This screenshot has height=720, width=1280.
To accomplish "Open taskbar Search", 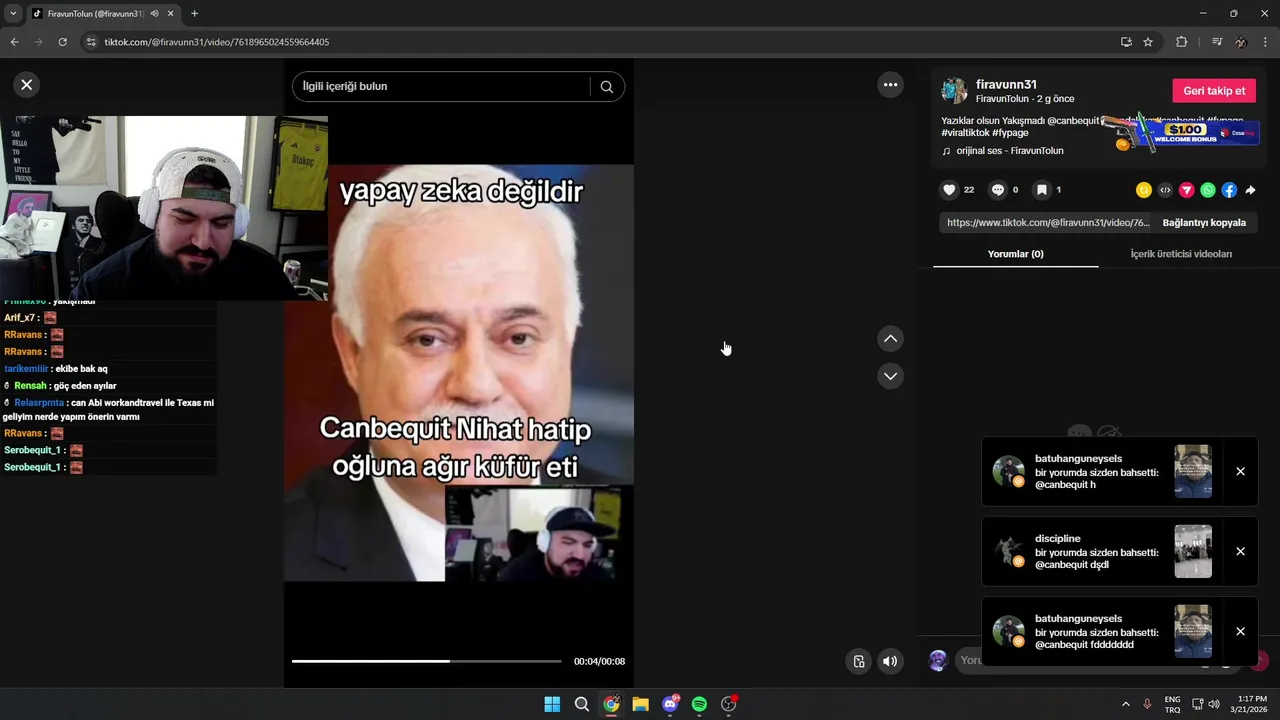I will [x=581, y=704].
